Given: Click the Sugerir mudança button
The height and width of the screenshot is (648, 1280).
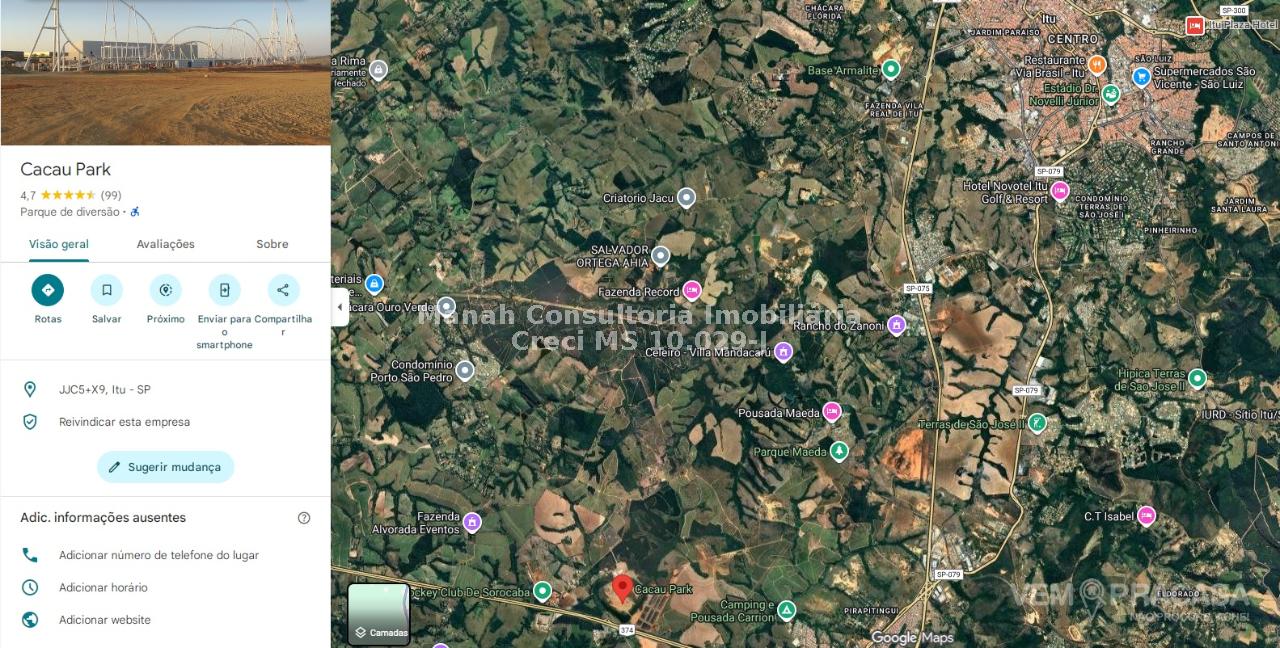Looking at the screenshot, I should tap(165, 467).
